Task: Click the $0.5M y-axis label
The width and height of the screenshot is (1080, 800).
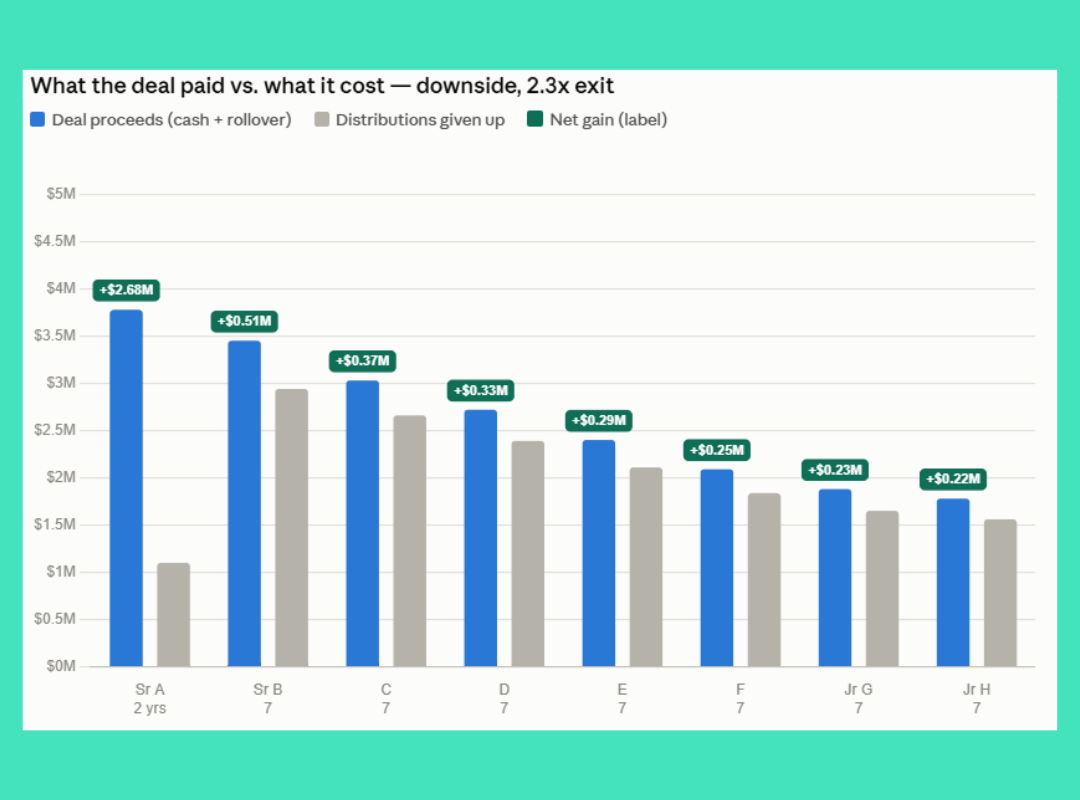Action: [x=55, y=619]
